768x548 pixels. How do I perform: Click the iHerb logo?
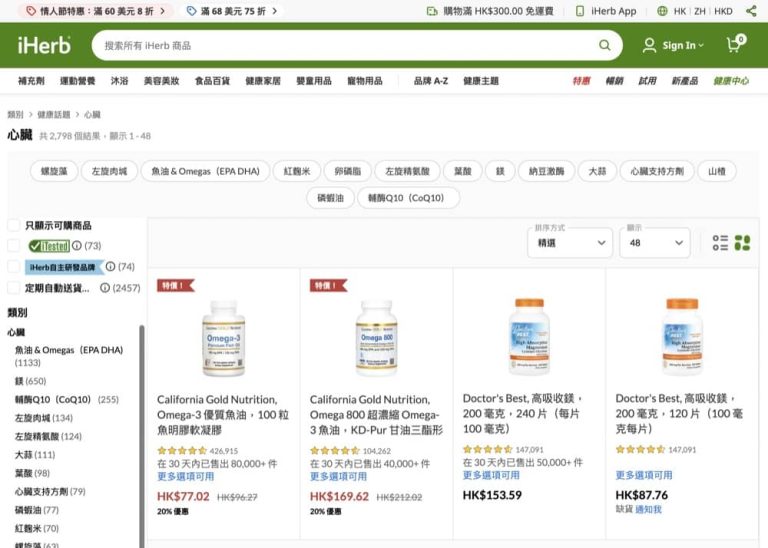pyautogui.click(x=44, y=45)
